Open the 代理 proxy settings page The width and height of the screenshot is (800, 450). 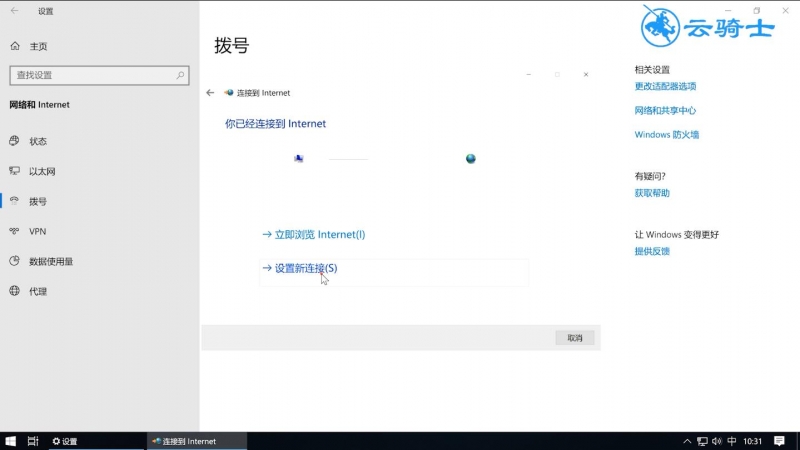click(x=99, y=291)
